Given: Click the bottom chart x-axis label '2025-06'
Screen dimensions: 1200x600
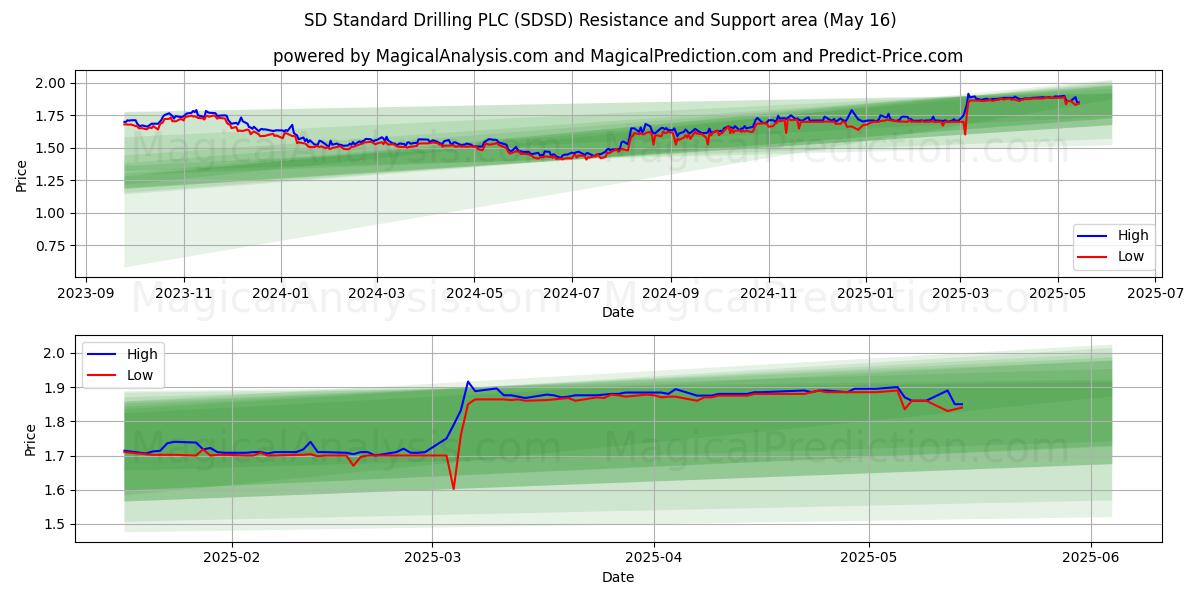Looking at the screenshot, I should 1090,559.
